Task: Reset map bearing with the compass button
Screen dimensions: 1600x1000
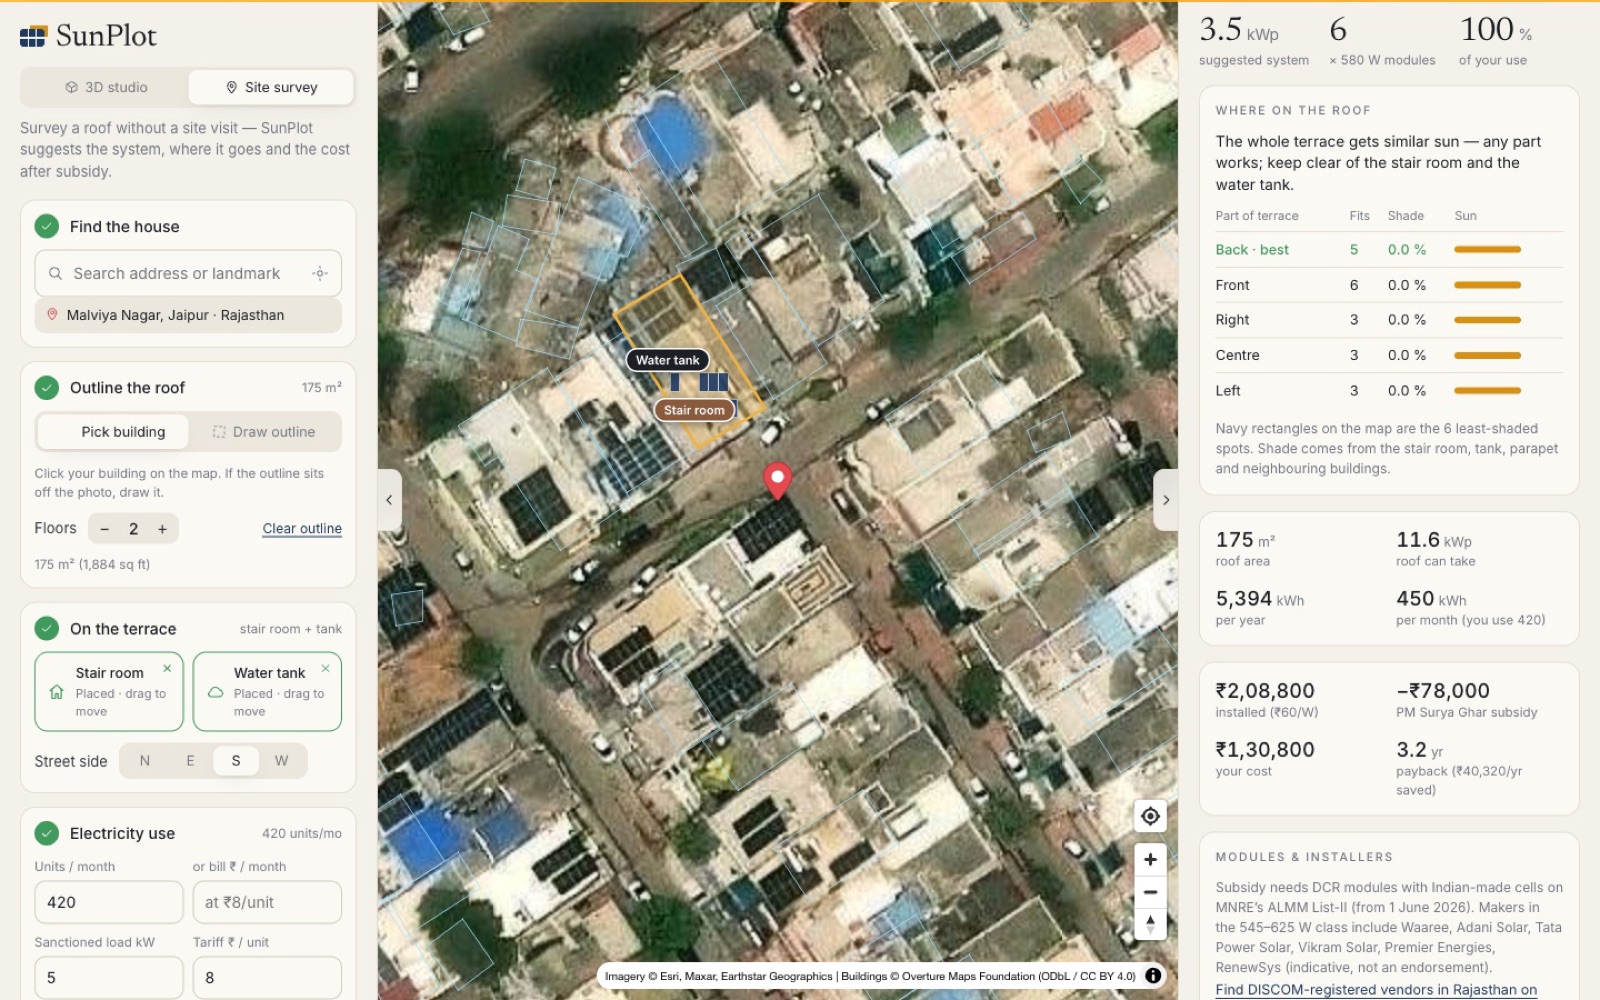Action: pos(1150,924)
